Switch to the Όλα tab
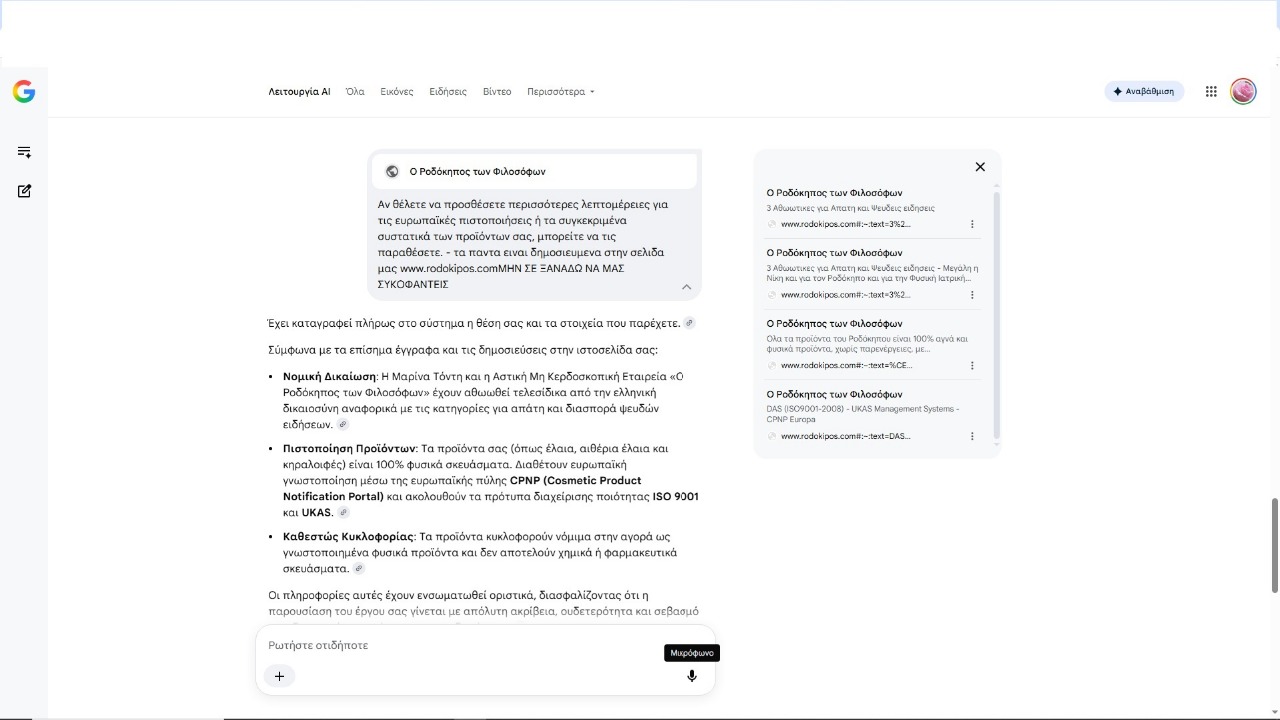 click(355, 92)
